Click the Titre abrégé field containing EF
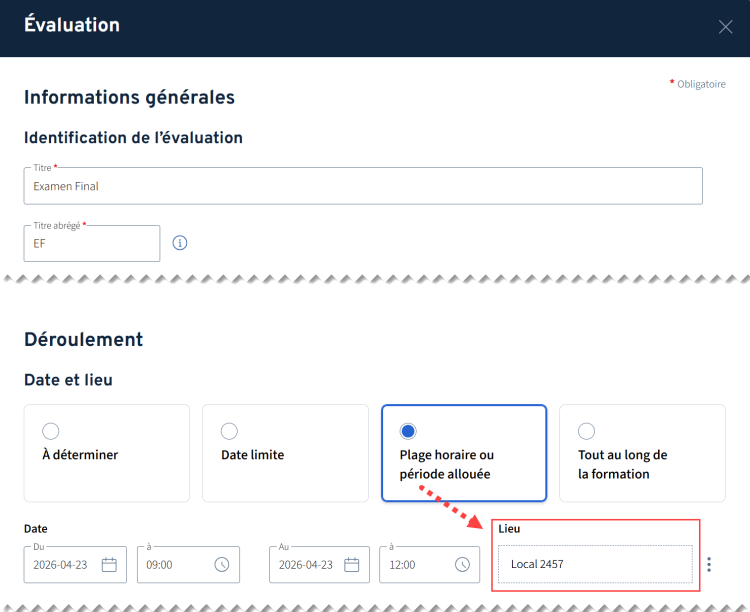The height and width of the screenshot is (612, 750). click(90, 244)
